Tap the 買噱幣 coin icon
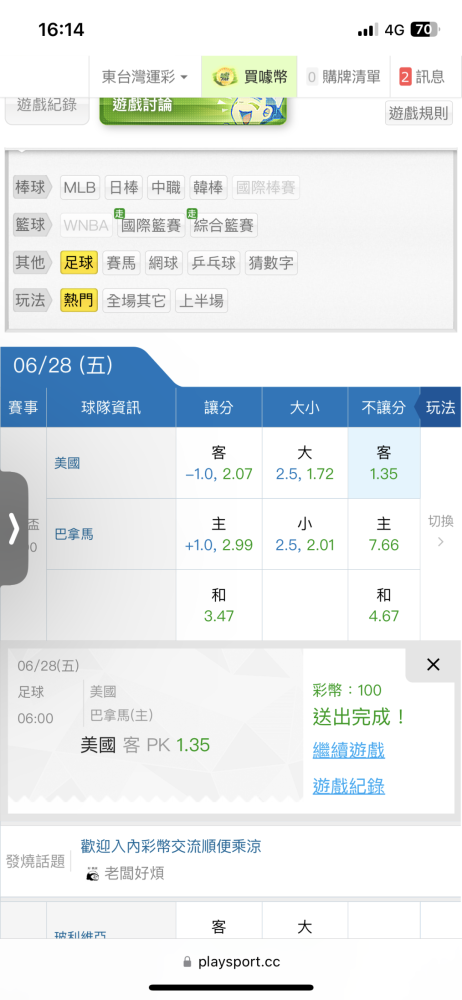462x1000 pixels. coord(225,77)
